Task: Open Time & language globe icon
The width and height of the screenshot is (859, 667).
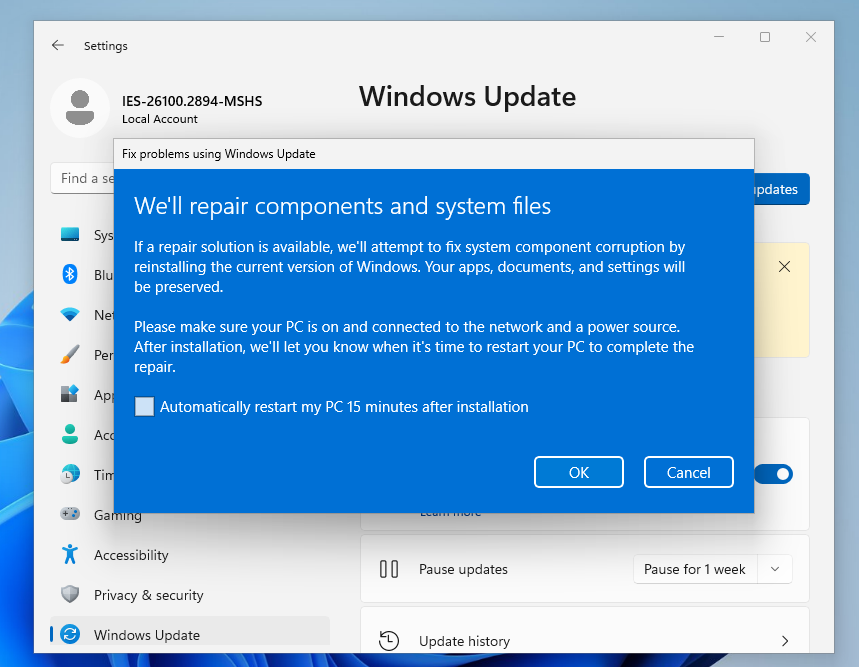Action: click(x=70, y=474)
